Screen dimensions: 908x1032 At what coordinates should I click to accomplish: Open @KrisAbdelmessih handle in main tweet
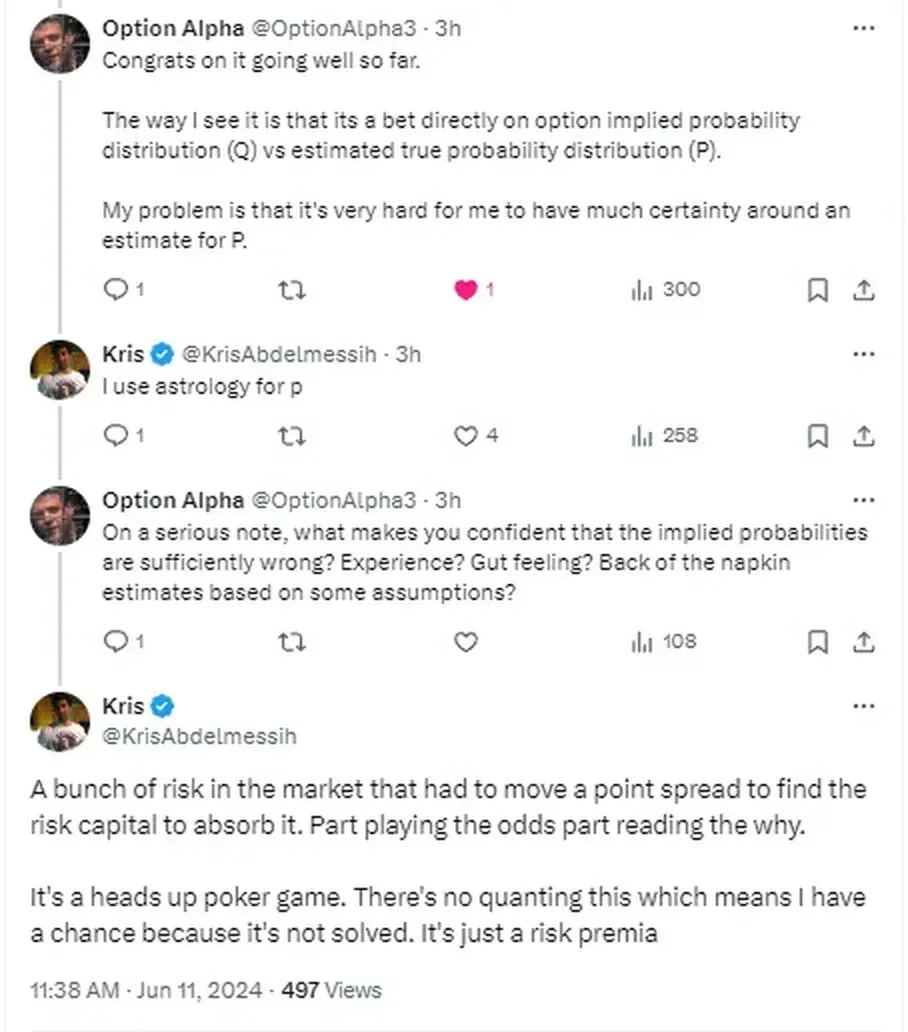coord(199,736)
